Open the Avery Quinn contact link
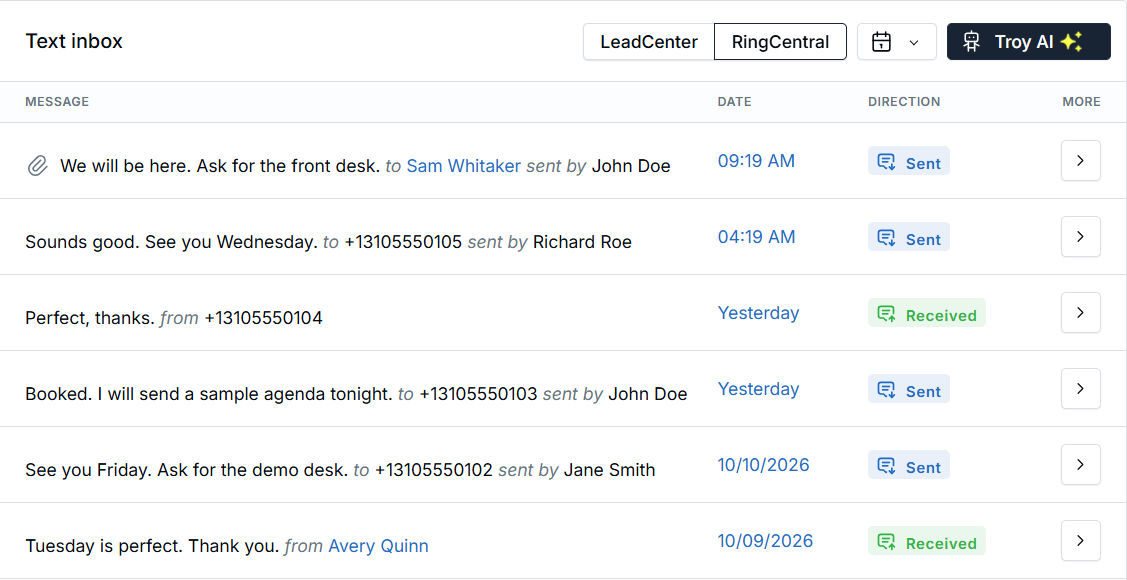Screen dimensions: 1127x580 click(378, 546)
